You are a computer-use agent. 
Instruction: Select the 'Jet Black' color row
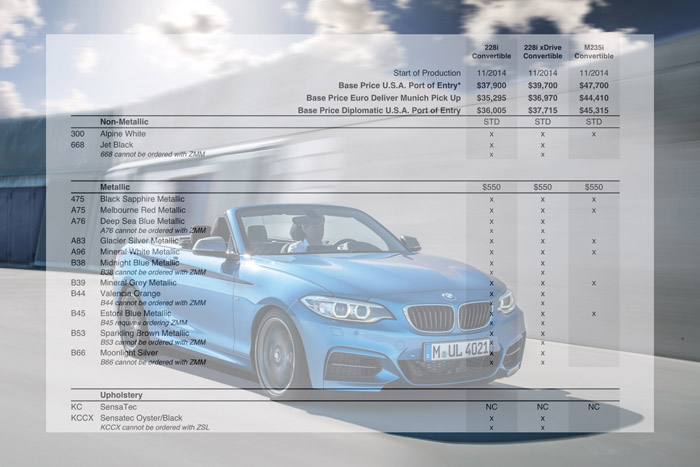pyautogui.click(x=345, y=145)
